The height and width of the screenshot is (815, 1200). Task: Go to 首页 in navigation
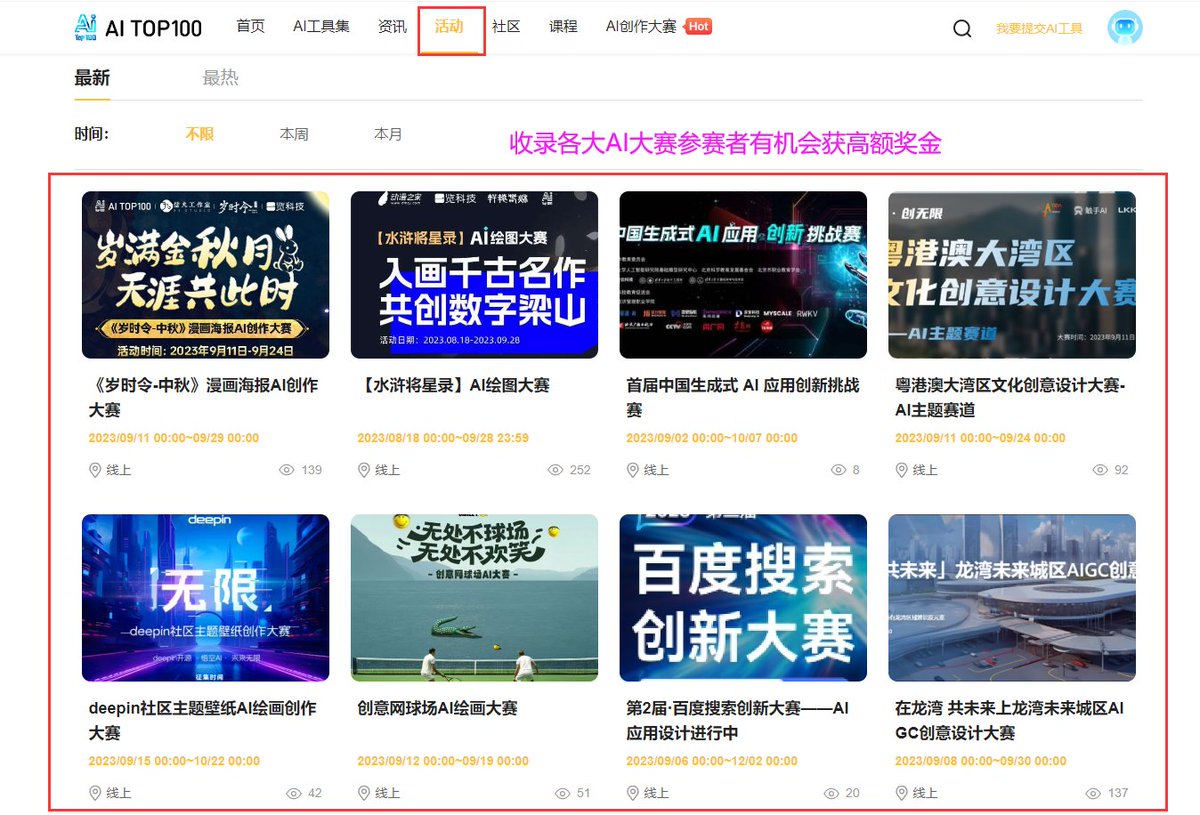[x=251, y=27]
